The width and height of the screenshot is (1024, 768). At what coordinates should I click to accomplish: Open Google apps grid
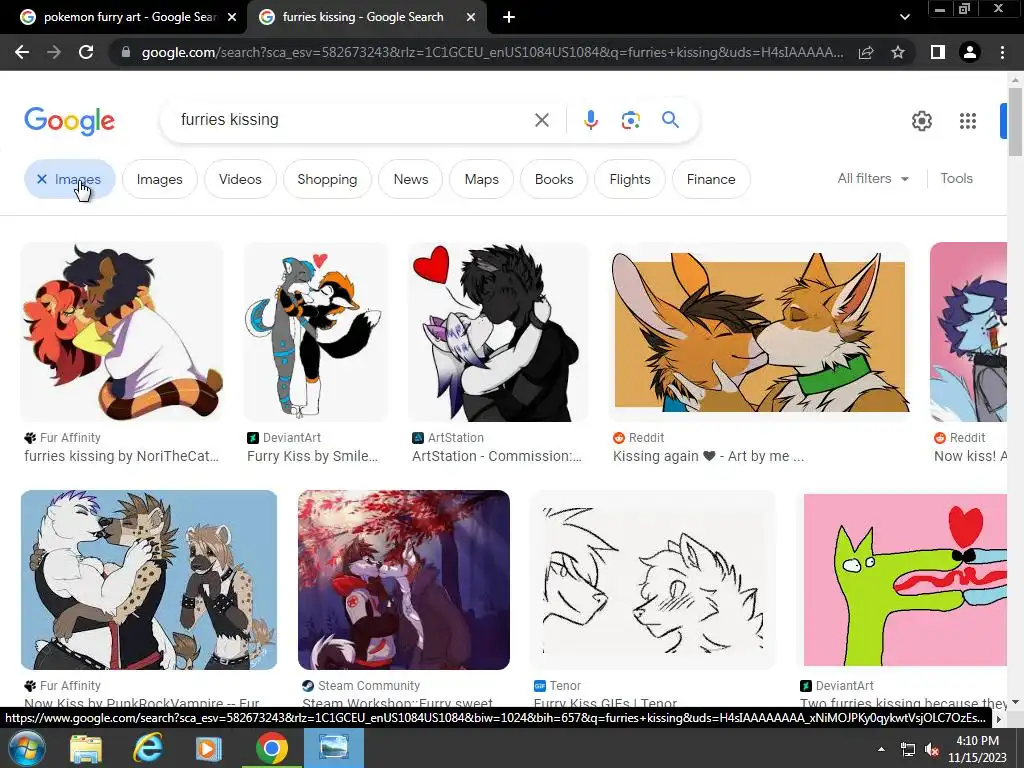pyautogui.click(x=968, y=121)
